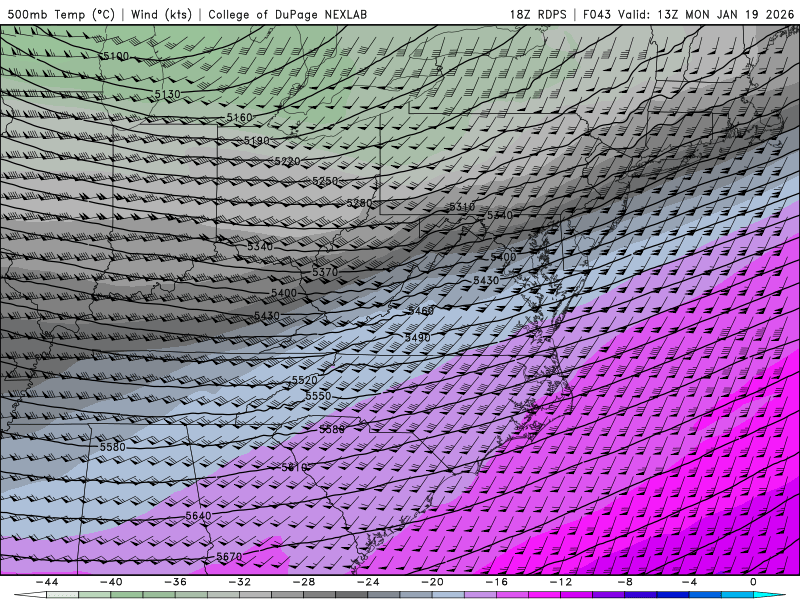Click the -8 colorbar scale label
This screenshot has height=600, width=800.
[x=626, y=582]
